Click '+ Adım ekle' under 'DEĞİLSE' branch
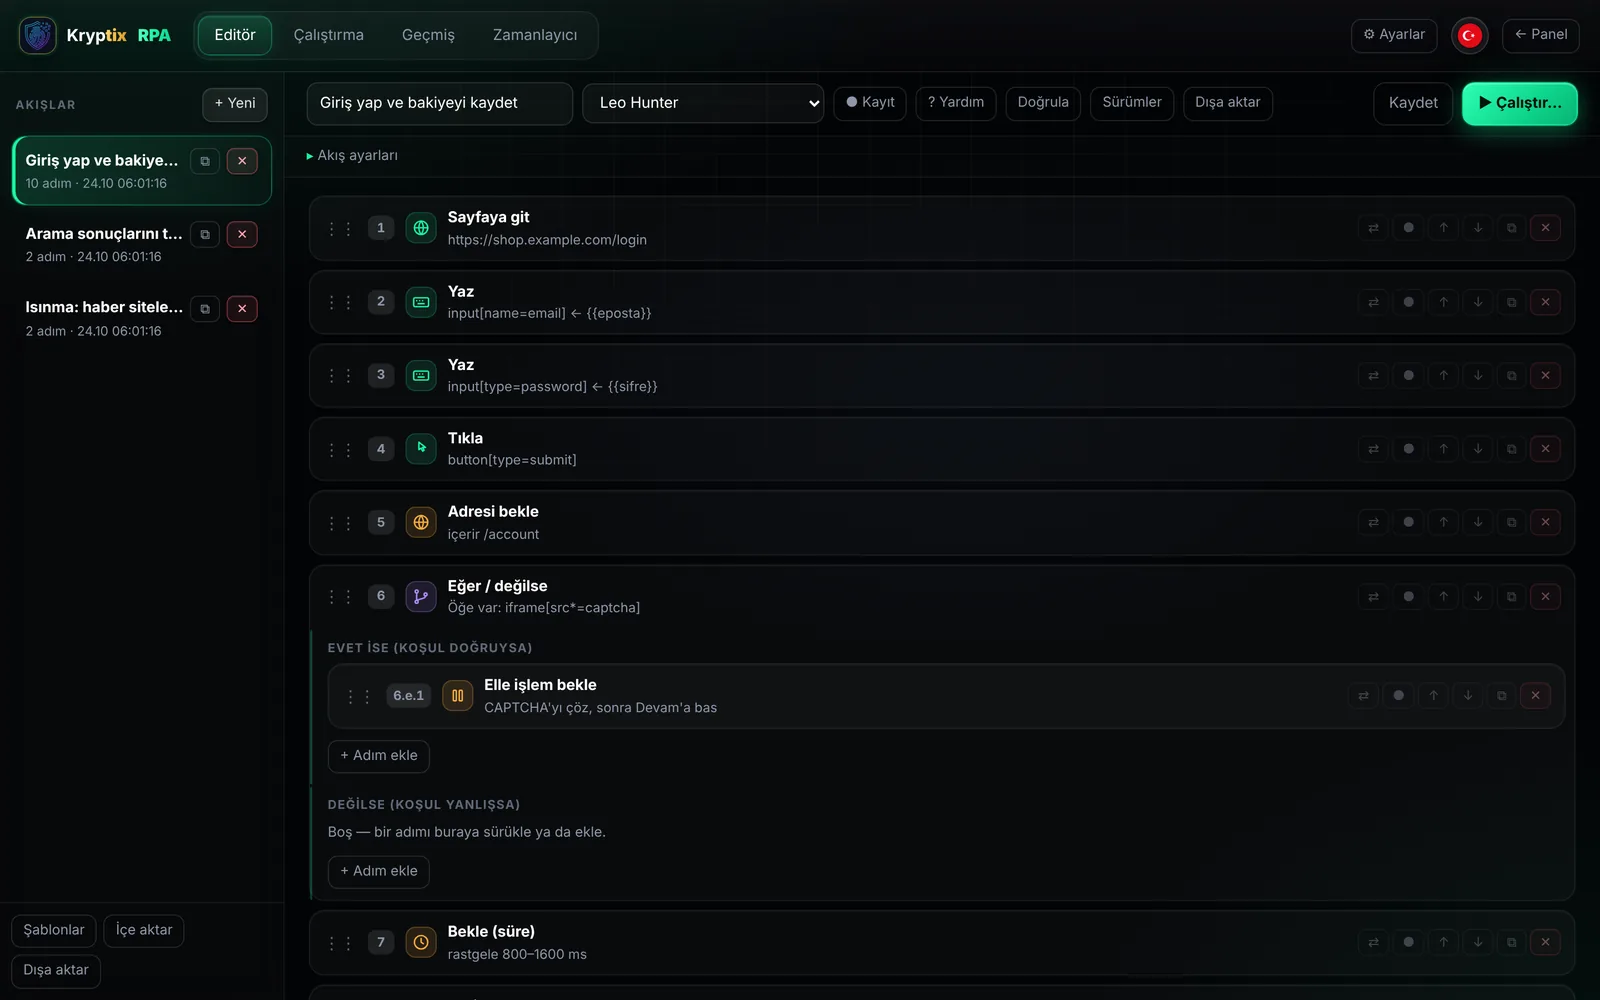Screen dimensions: 1600x1000 pyautogui.click(x=379, y=872)
